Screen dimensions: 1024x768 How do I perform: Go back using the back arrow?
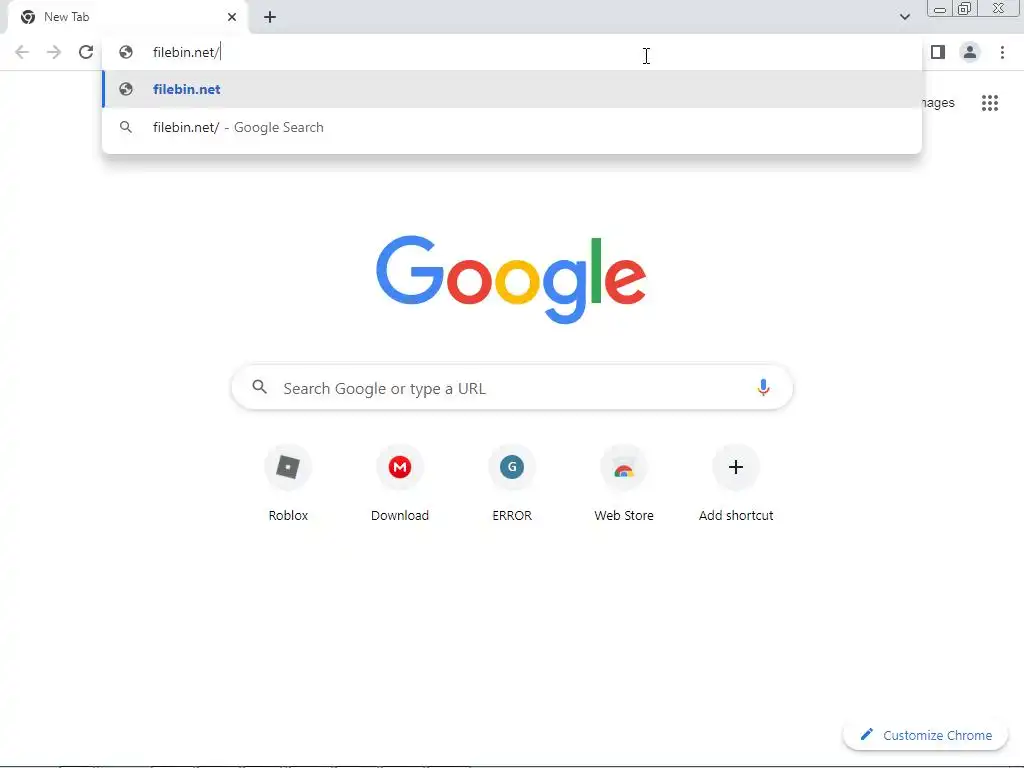click(x=22, y=52)
